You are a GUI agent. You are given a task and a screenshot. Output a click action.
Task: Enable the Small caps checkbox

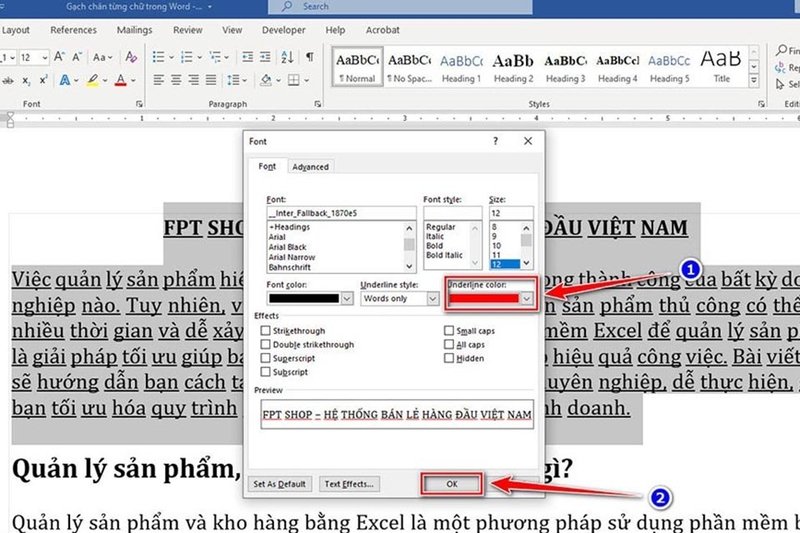tap(449, 331)
